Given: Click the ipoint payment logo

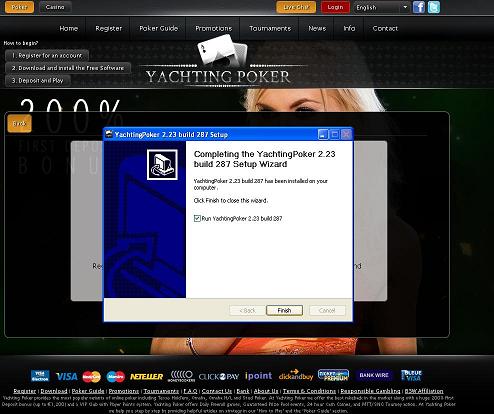Looking at the screenshot, I should 259,376.
